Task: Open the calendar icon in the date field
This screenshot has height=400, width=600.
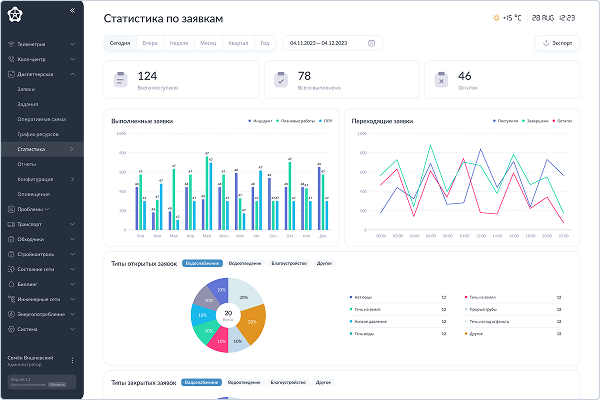Action: 371,43
